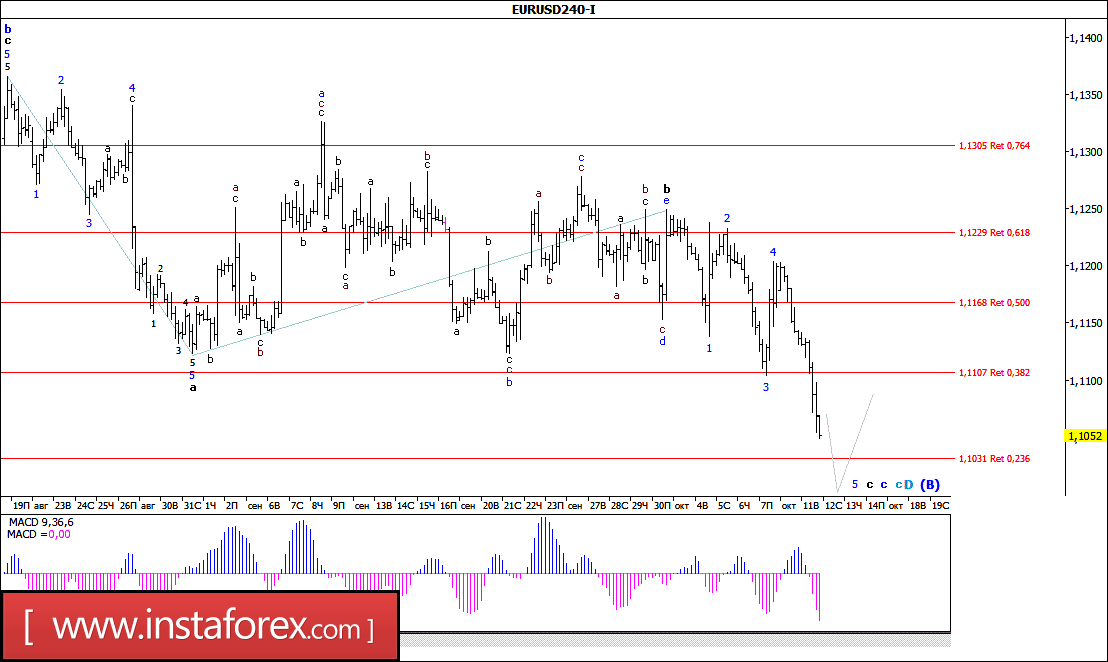Pick the 1,1031 Ret 0,236 level label

tap(994, 459)
